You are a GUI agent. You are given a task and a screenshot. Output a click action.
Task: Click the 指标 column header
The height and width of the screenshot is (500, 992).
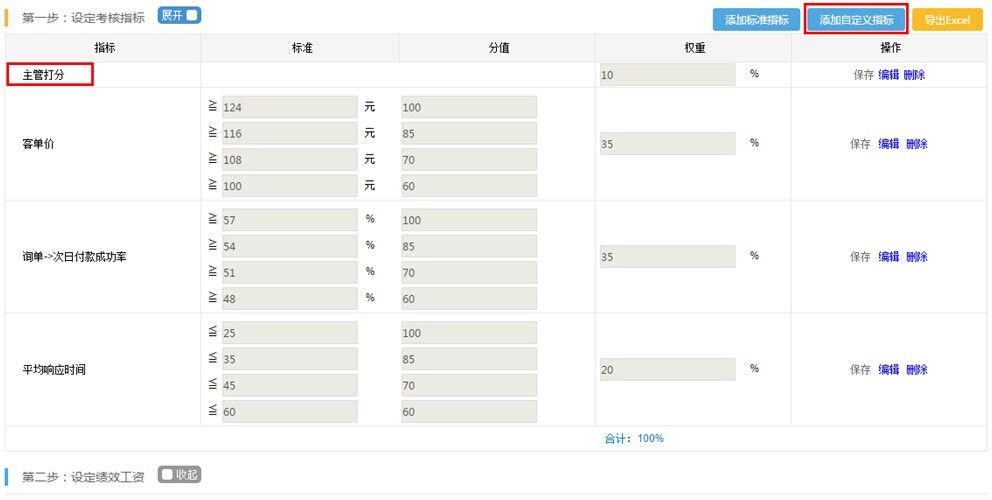coord(104,48)
